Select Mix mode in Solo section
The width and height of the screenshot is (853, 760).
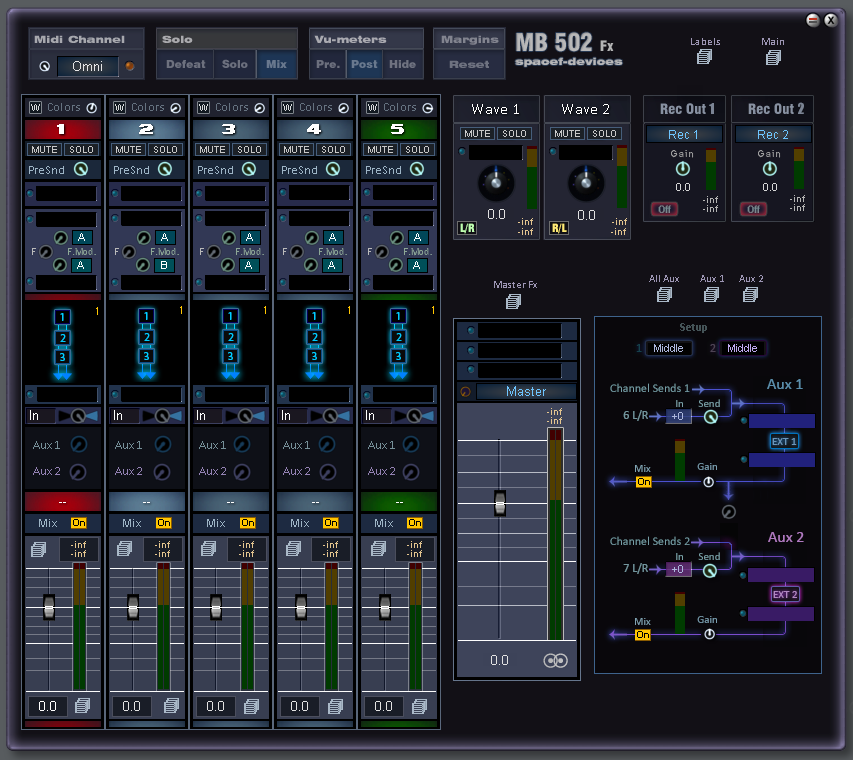click(276, 64)
